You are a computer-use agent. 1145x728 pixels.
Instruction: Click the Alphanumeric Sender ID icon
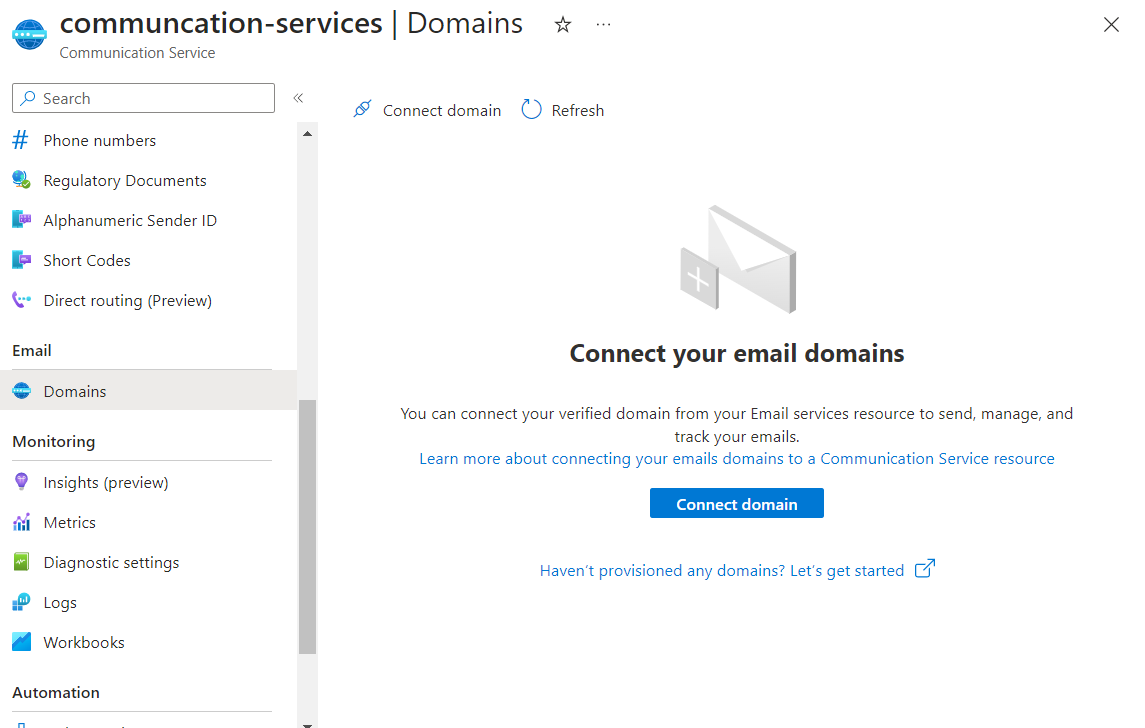[22, 220]
